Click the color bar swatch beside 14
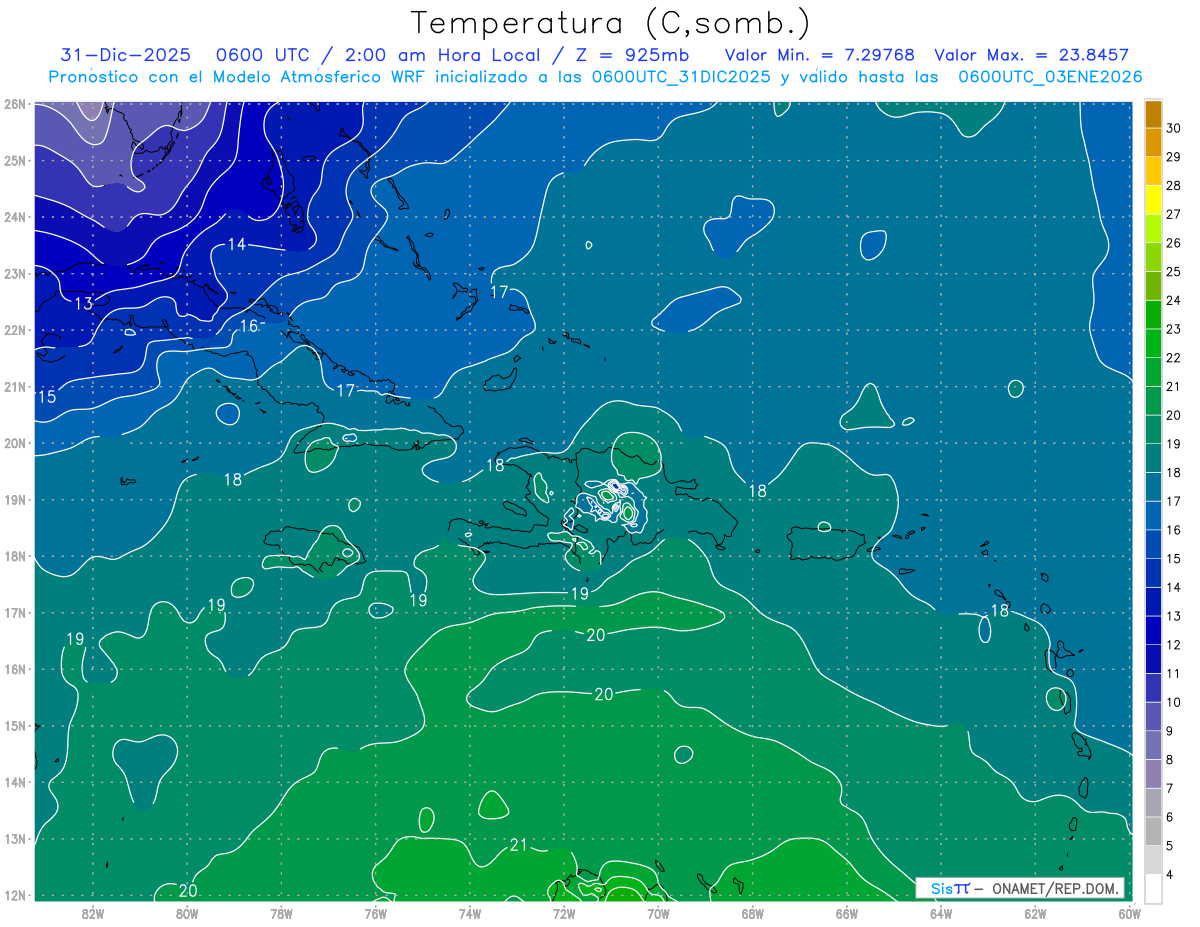Image resolution: width=1200 pixels, height=927 pixels. click(x=1153, y=573)
